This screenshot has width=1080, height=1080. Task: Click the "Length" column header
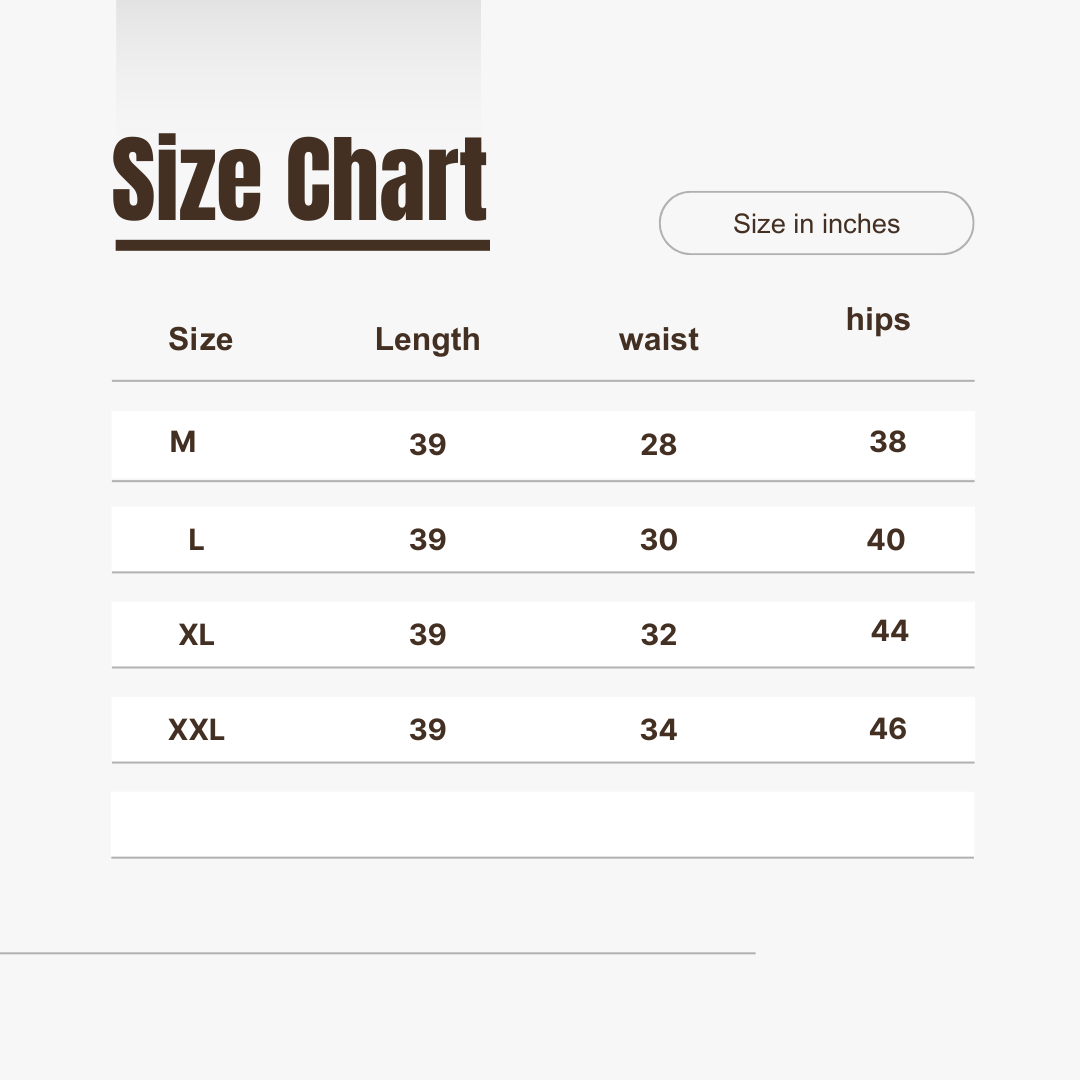pyautogui.click(x=427, y=340)
